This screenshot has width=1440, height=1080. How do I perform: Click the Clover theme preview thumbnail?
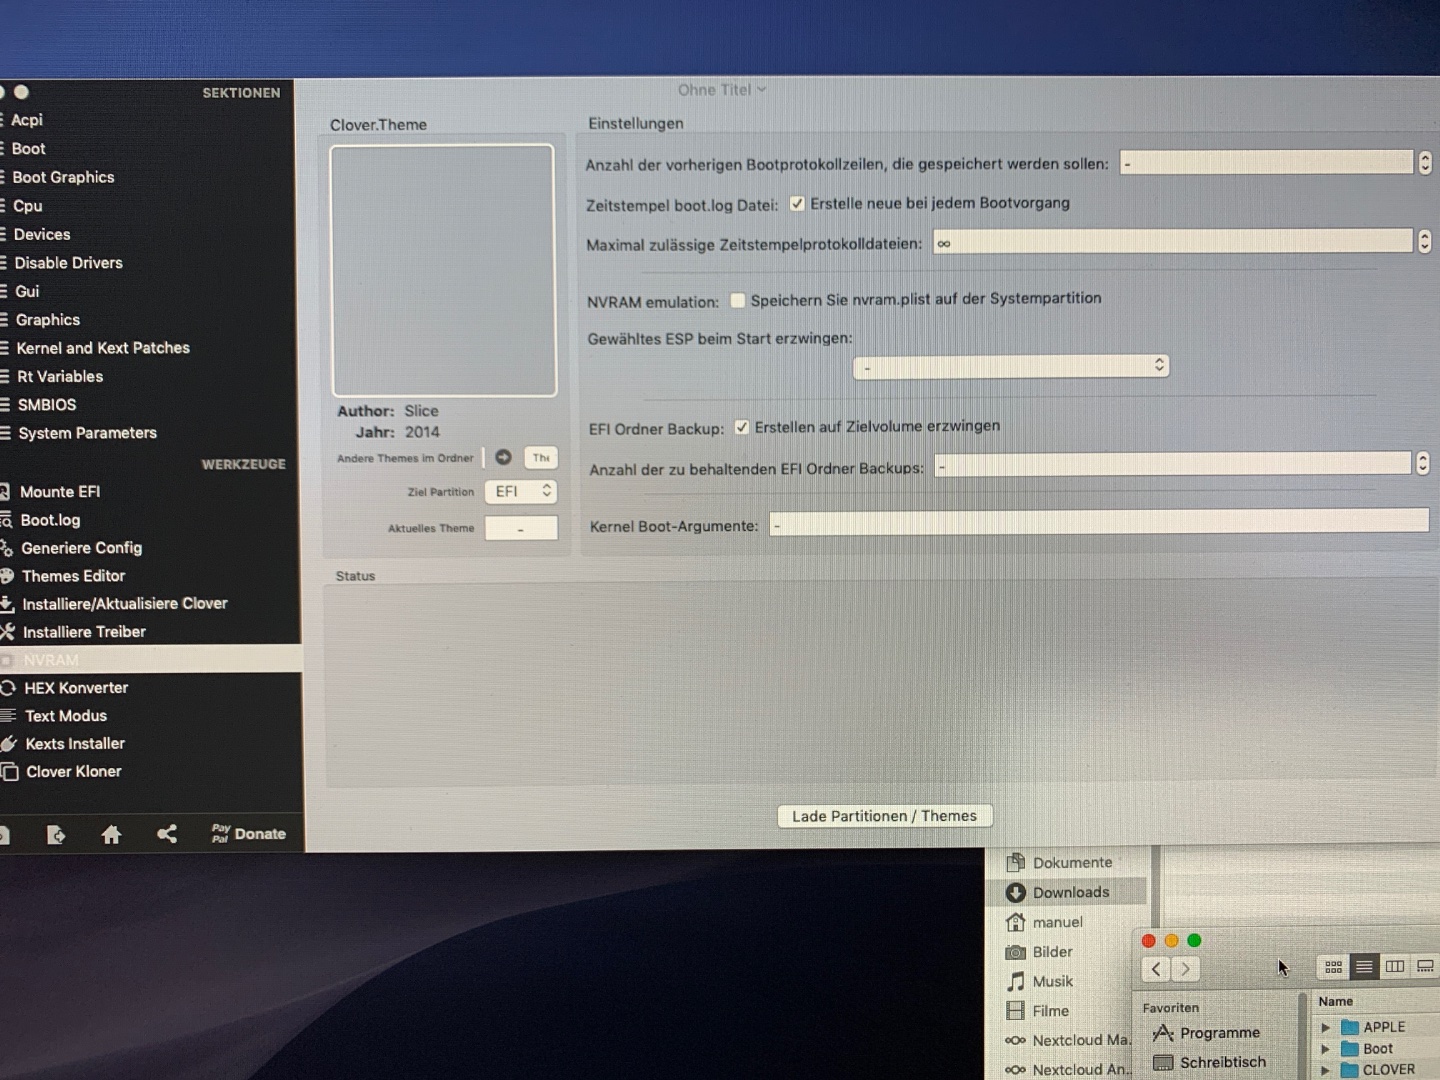(x=443, y=270)
